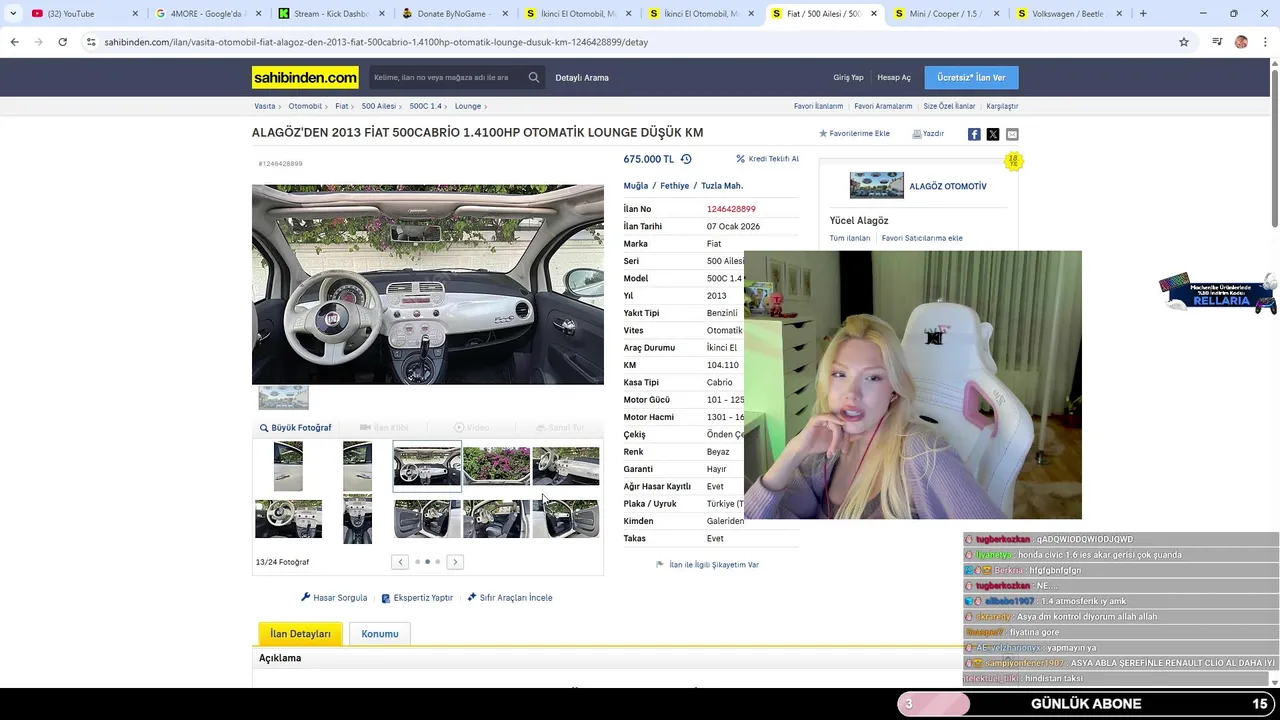
Task: Open ALAGÖZ OTOMOTİV store link
Action: pos(948,186)
